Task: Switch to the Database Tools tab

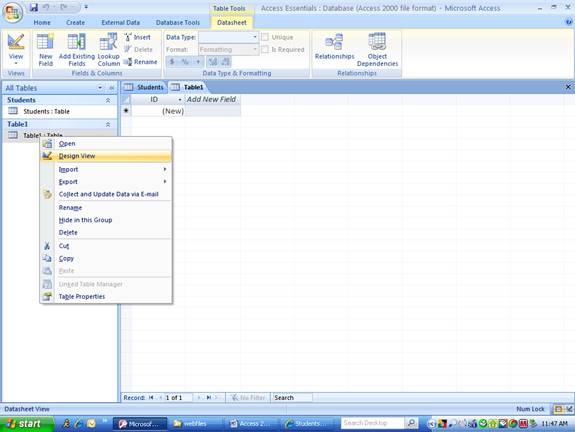Action: (178, 22)
